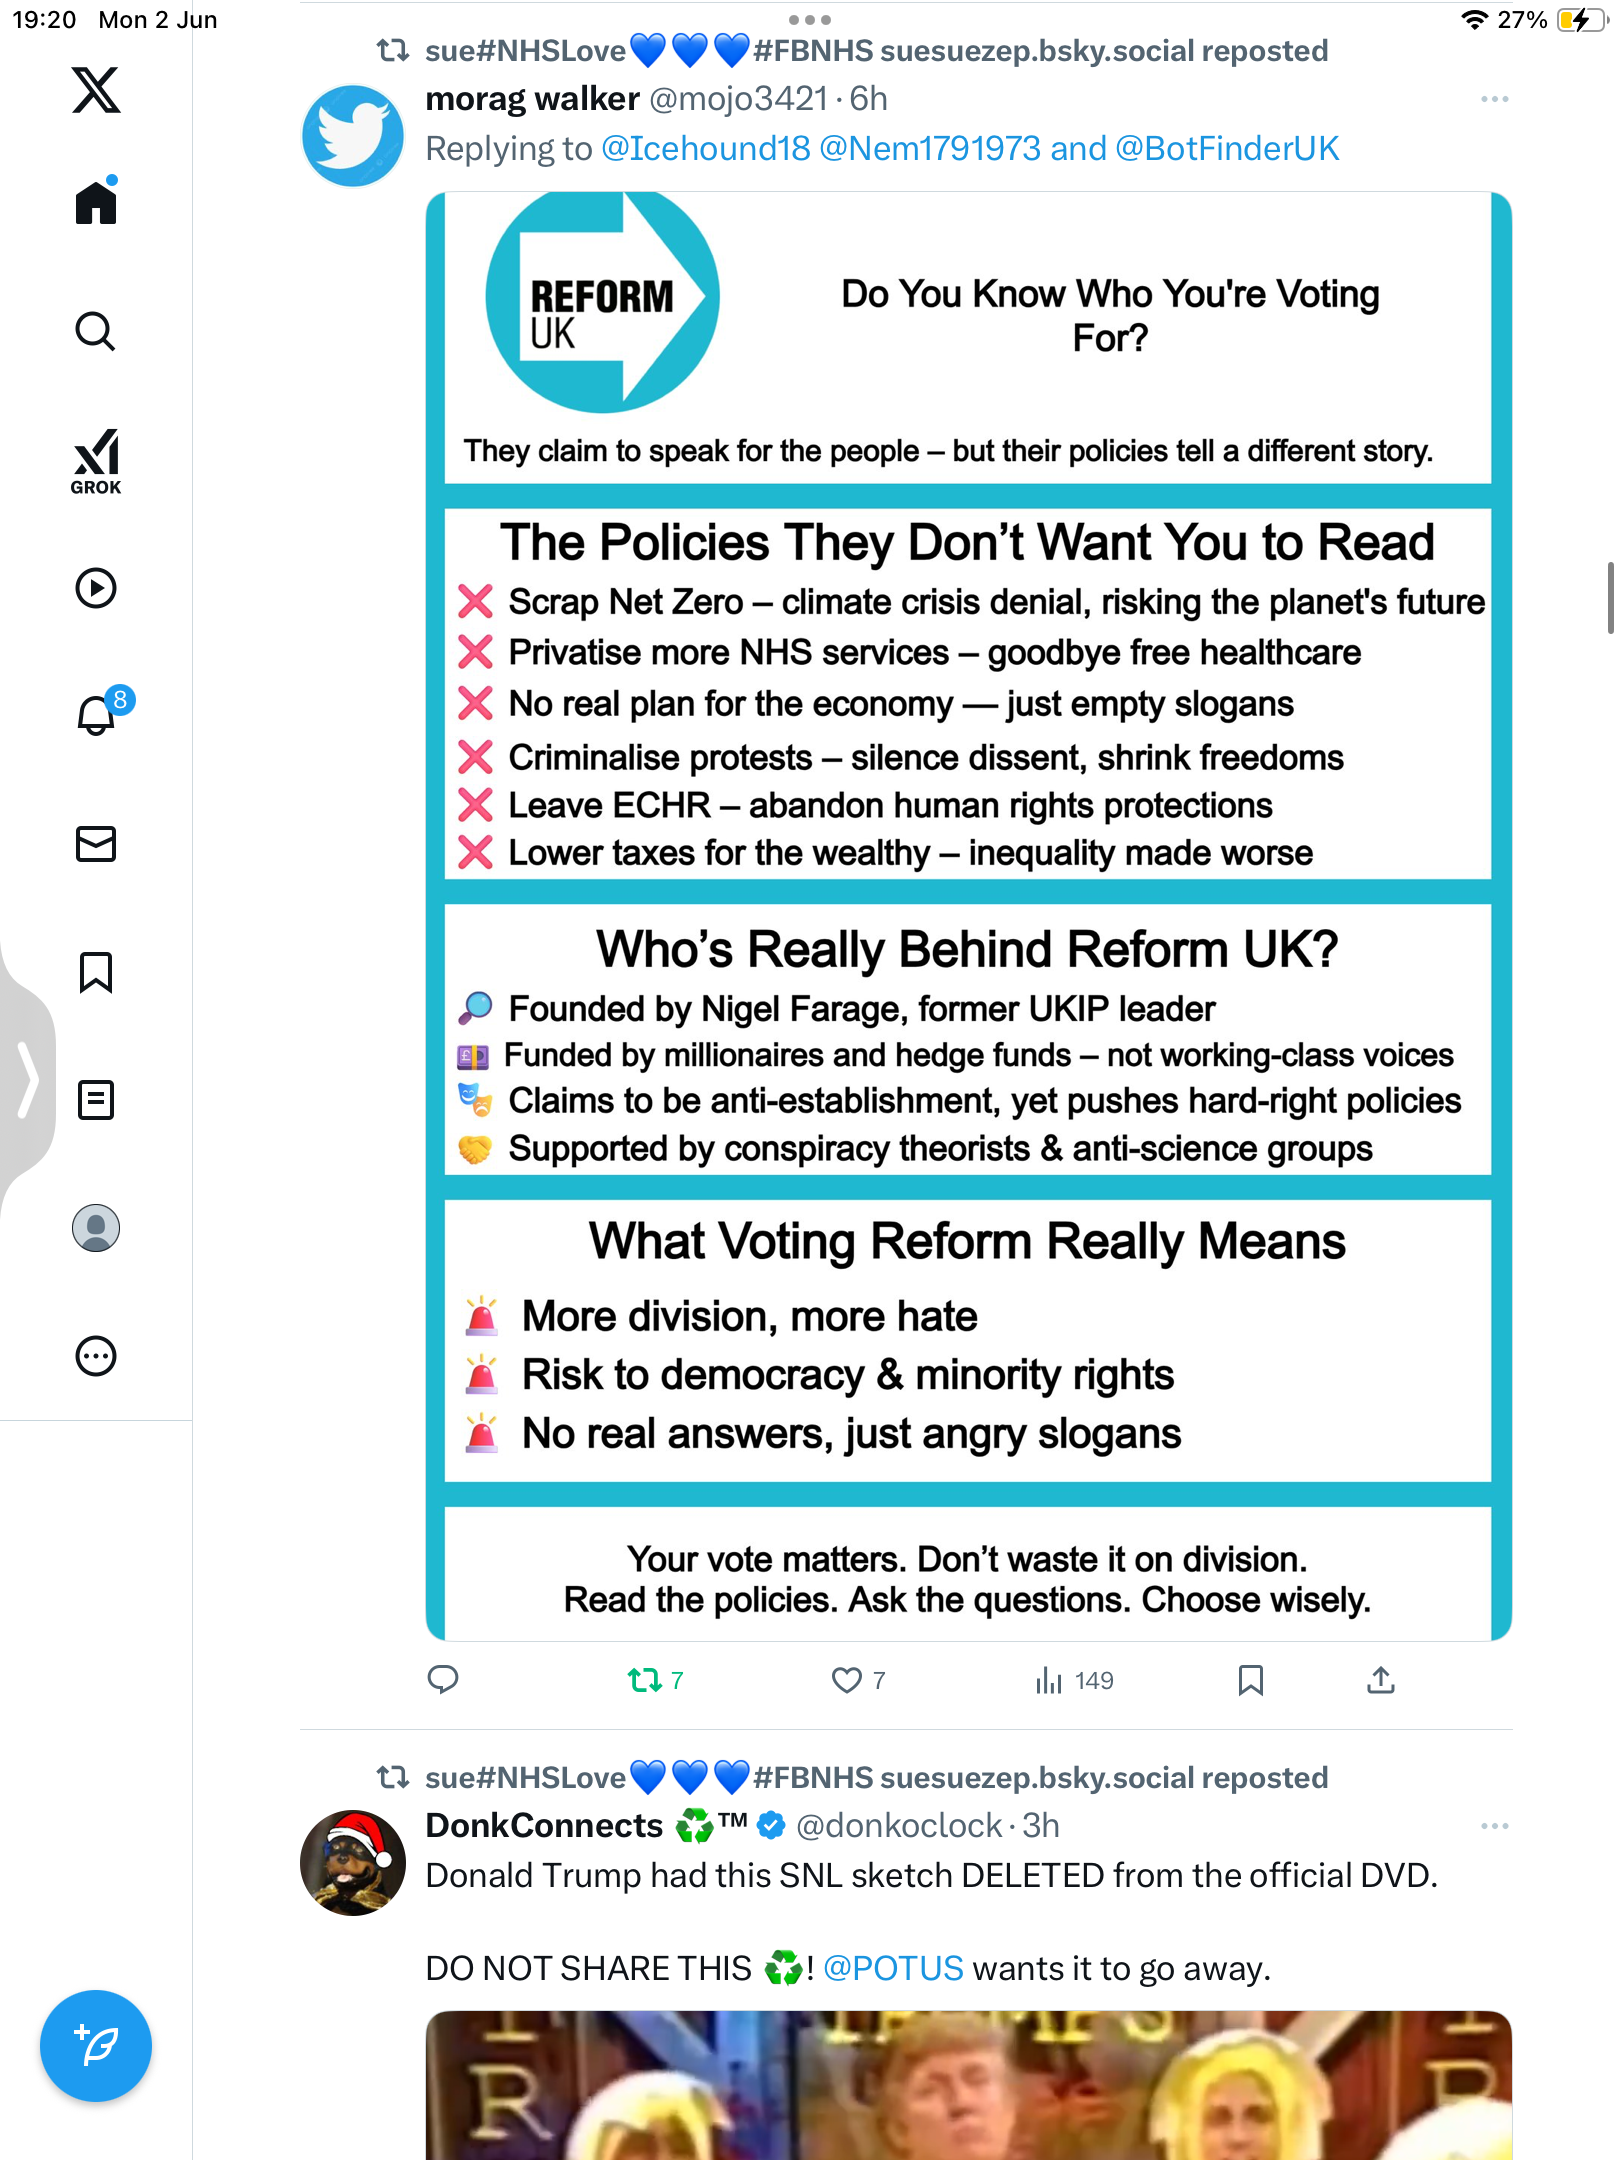Open the X logo home
Image resolution: width=1620 pixels, height=2160 pixels.
[96, 91]
